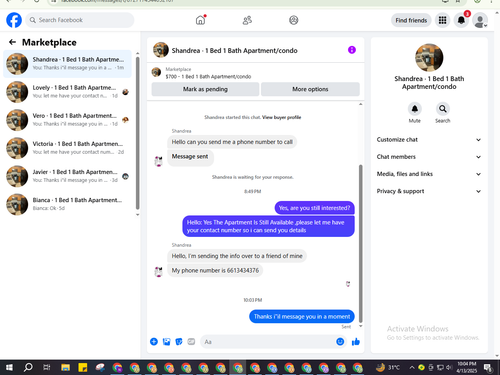
Task: Attach a photo using image icon
Action: [166, 342]
